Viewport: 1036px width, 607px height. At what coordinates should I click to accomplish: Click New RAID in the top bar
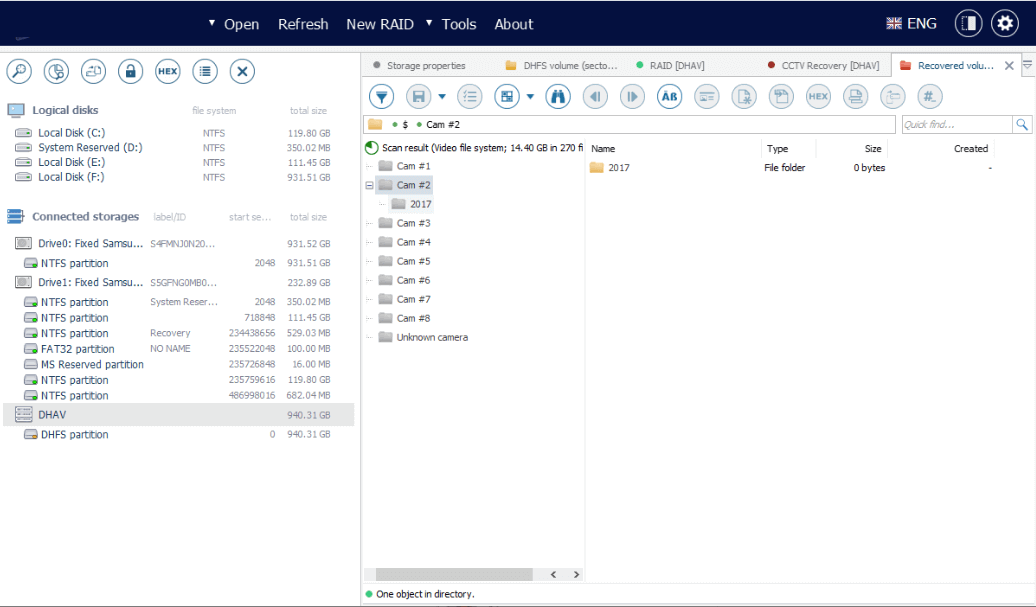379,24
